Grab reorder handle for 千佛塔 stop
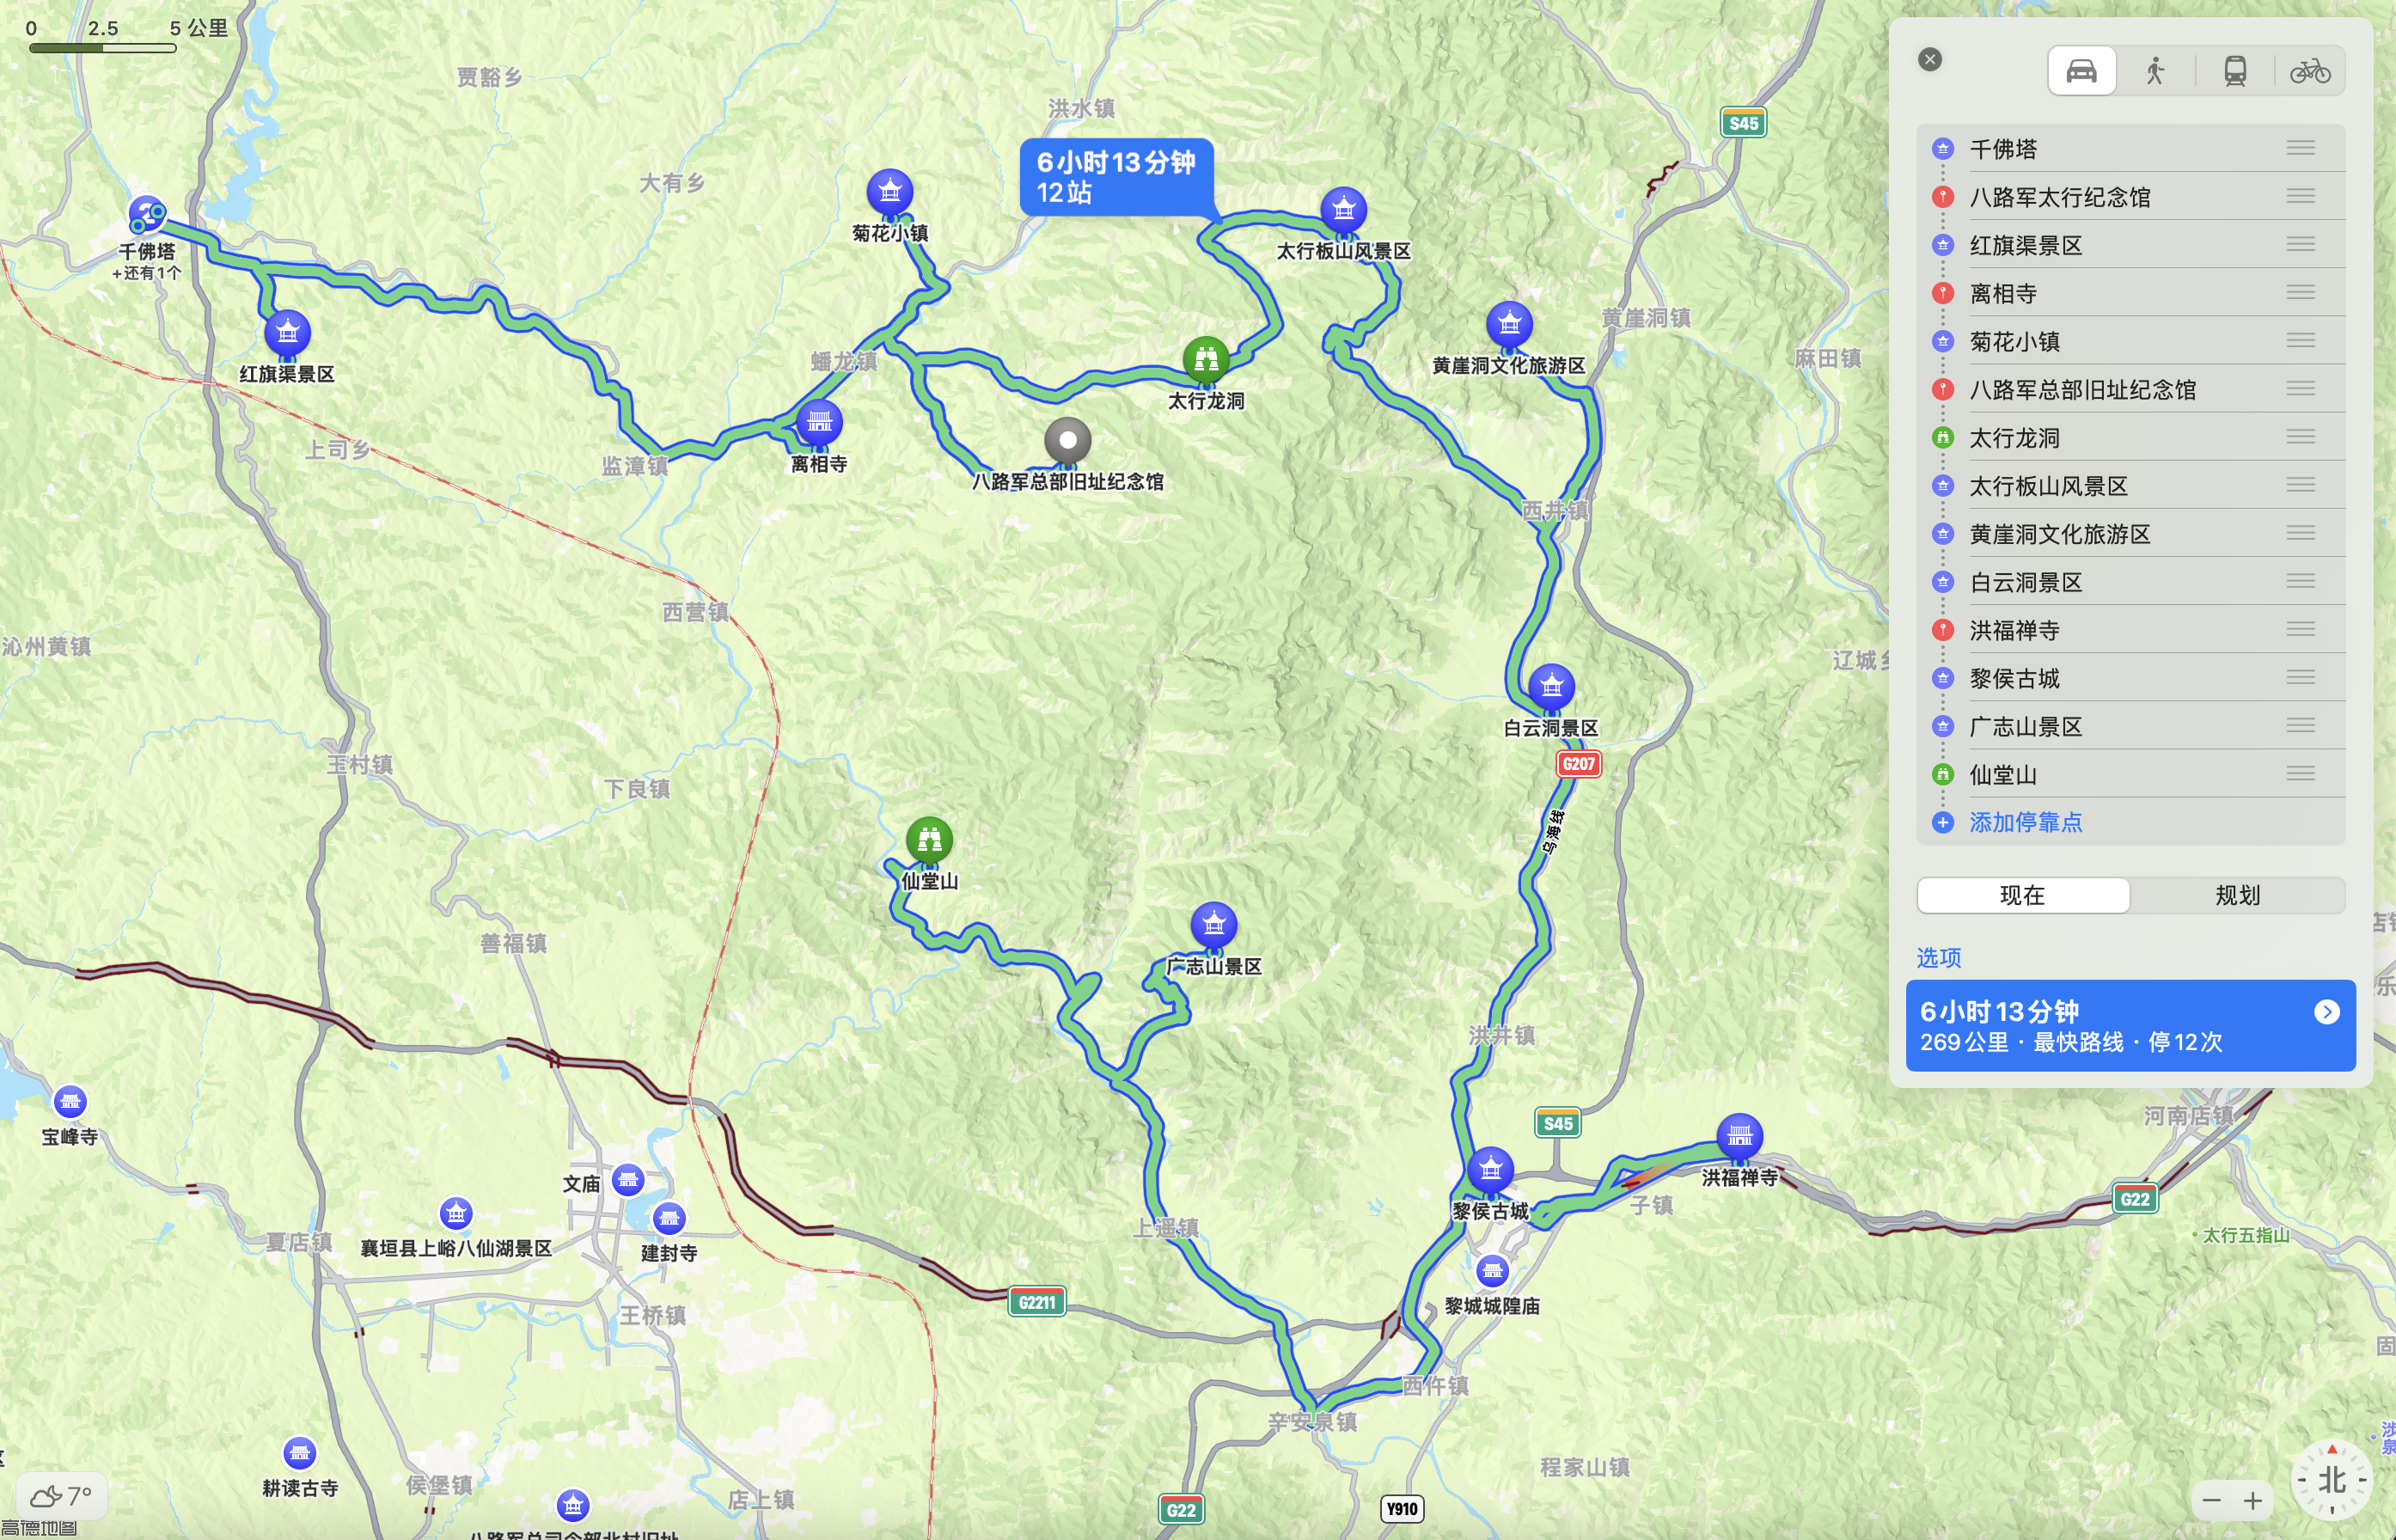Screen dimensions: 2396x1540 click(x=2300, y=148)
